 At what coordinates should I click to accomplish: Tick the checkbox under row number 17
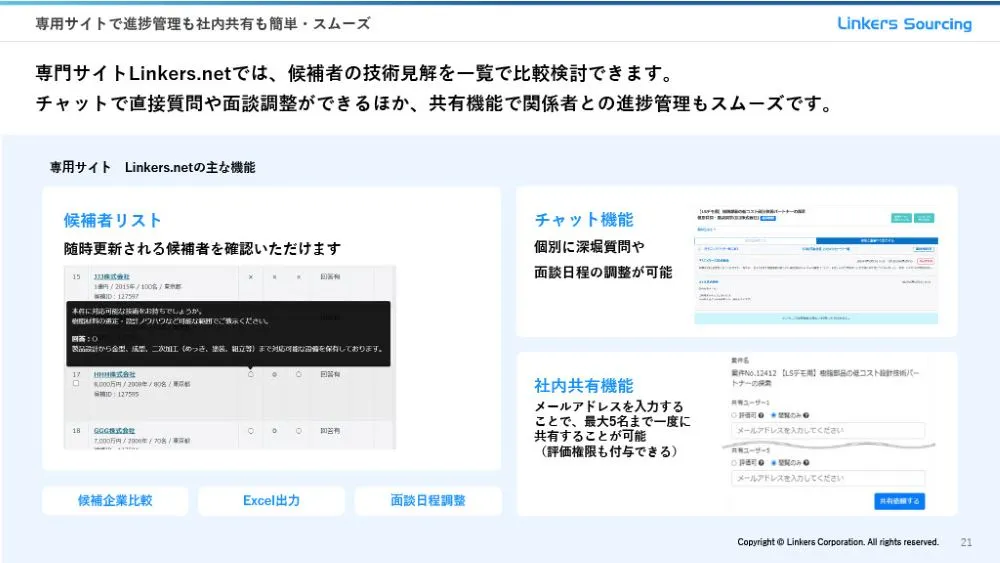click(76, 383)
